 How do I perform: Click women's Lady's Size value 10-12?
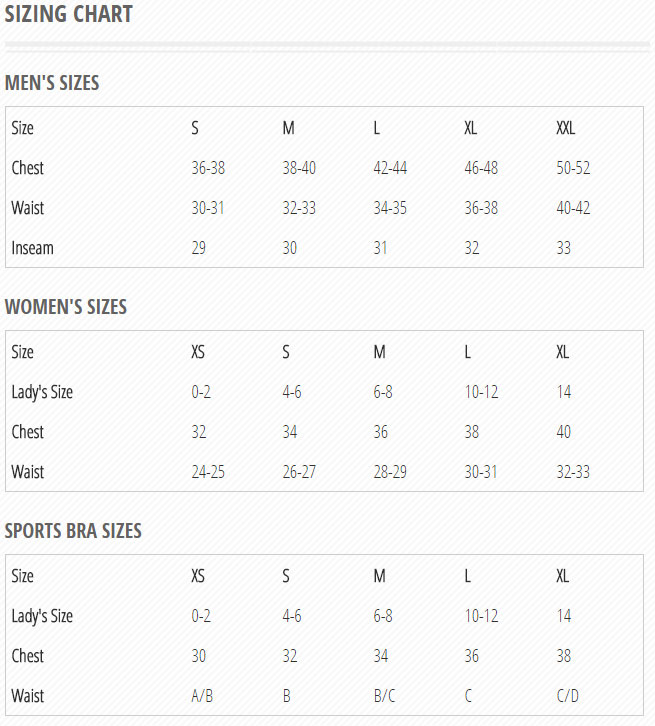[481, 392]
